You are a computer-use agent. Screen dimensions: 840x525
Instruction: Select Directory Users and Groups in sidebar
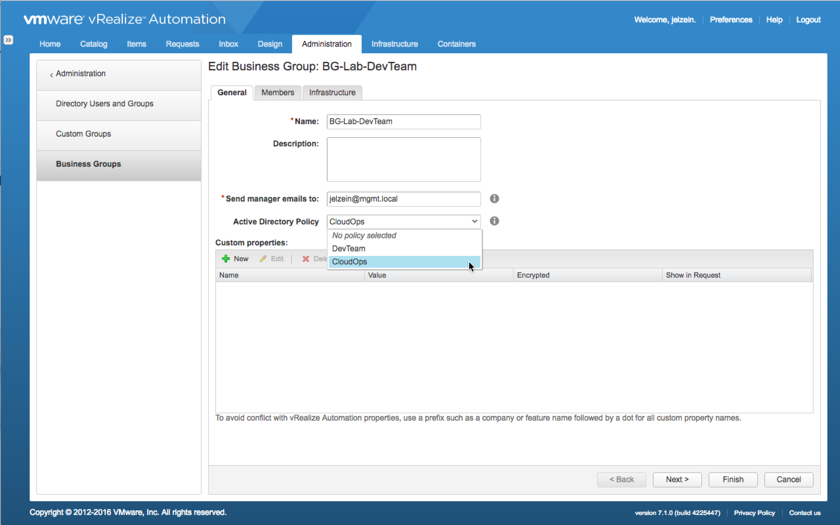(104, 104)
